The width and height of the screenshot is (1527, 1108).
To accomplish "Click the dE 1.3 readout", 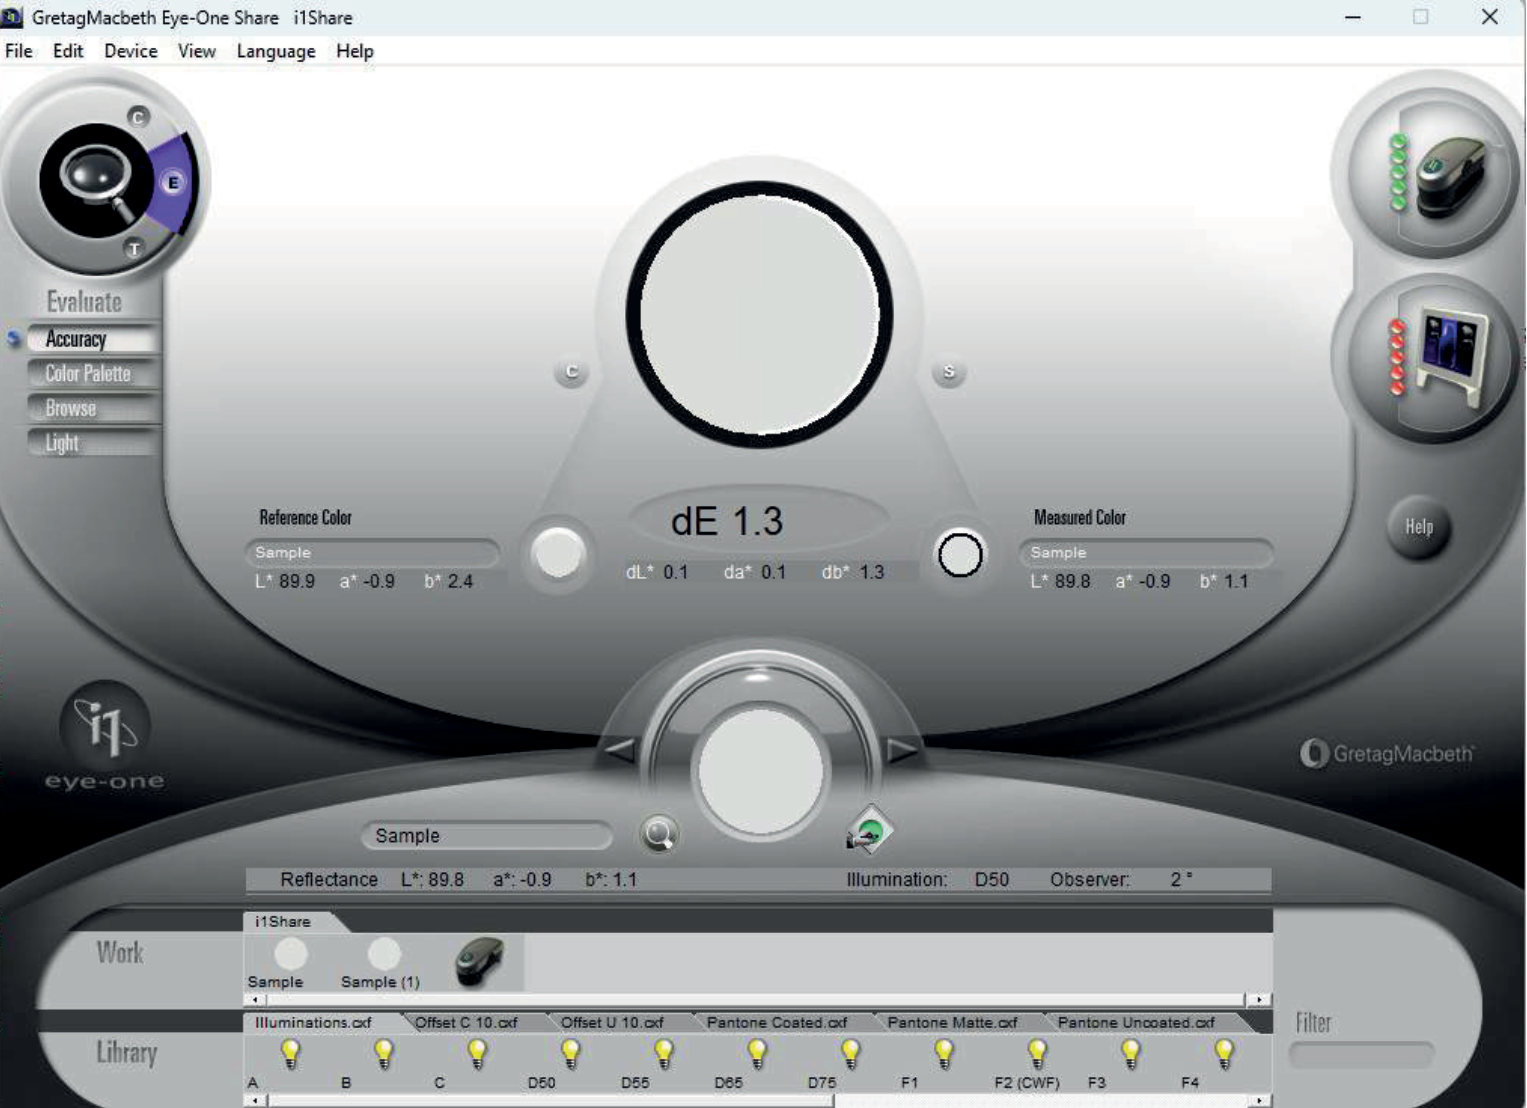I will [727, 521].
